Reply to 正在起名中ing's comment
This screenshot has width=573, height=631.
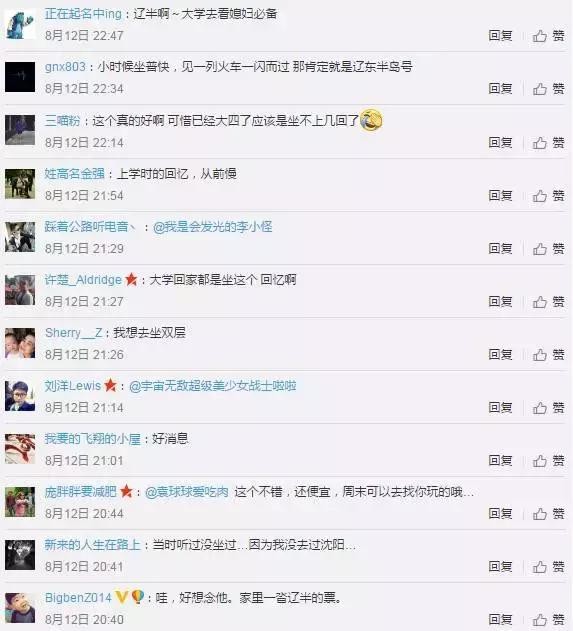click(500, 35)
